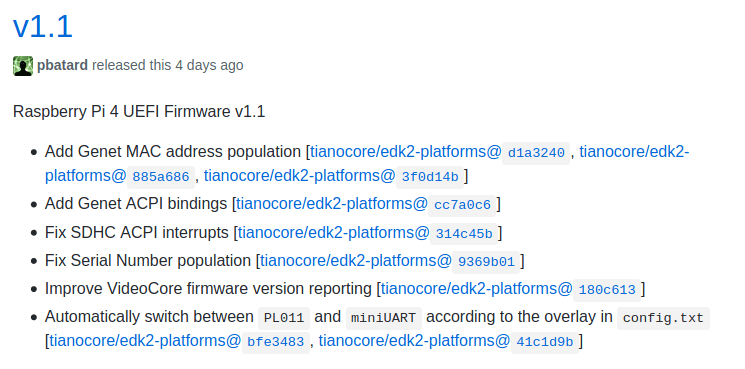Click 'Add Genet MAC address population' text
This screenshot has height=369, width=745.
pyautogui.click(x=173, y=152)
